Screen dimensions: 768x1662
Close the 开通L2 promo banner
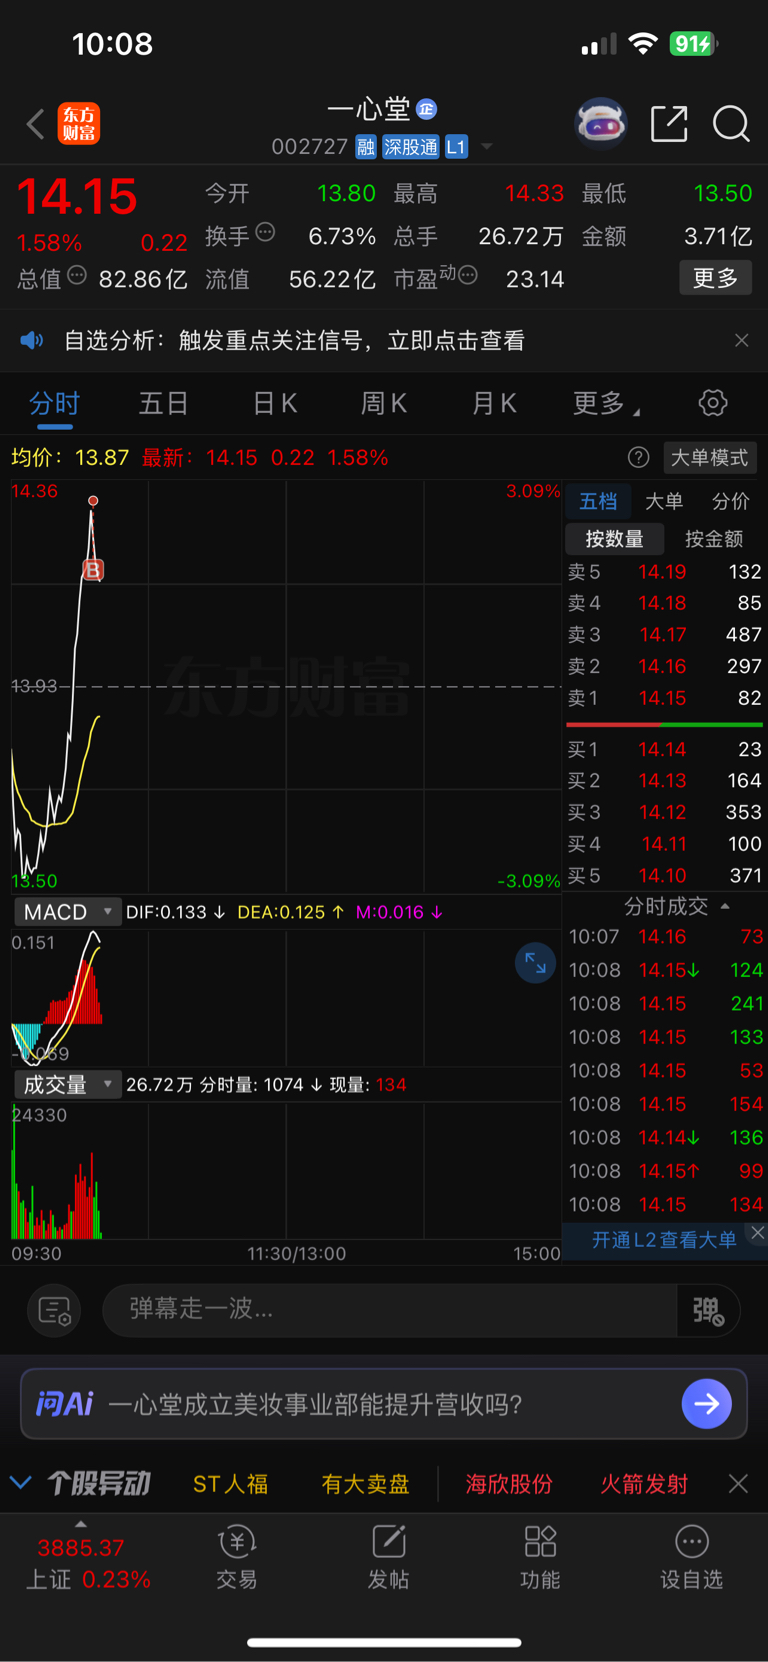coord(757,1233)
